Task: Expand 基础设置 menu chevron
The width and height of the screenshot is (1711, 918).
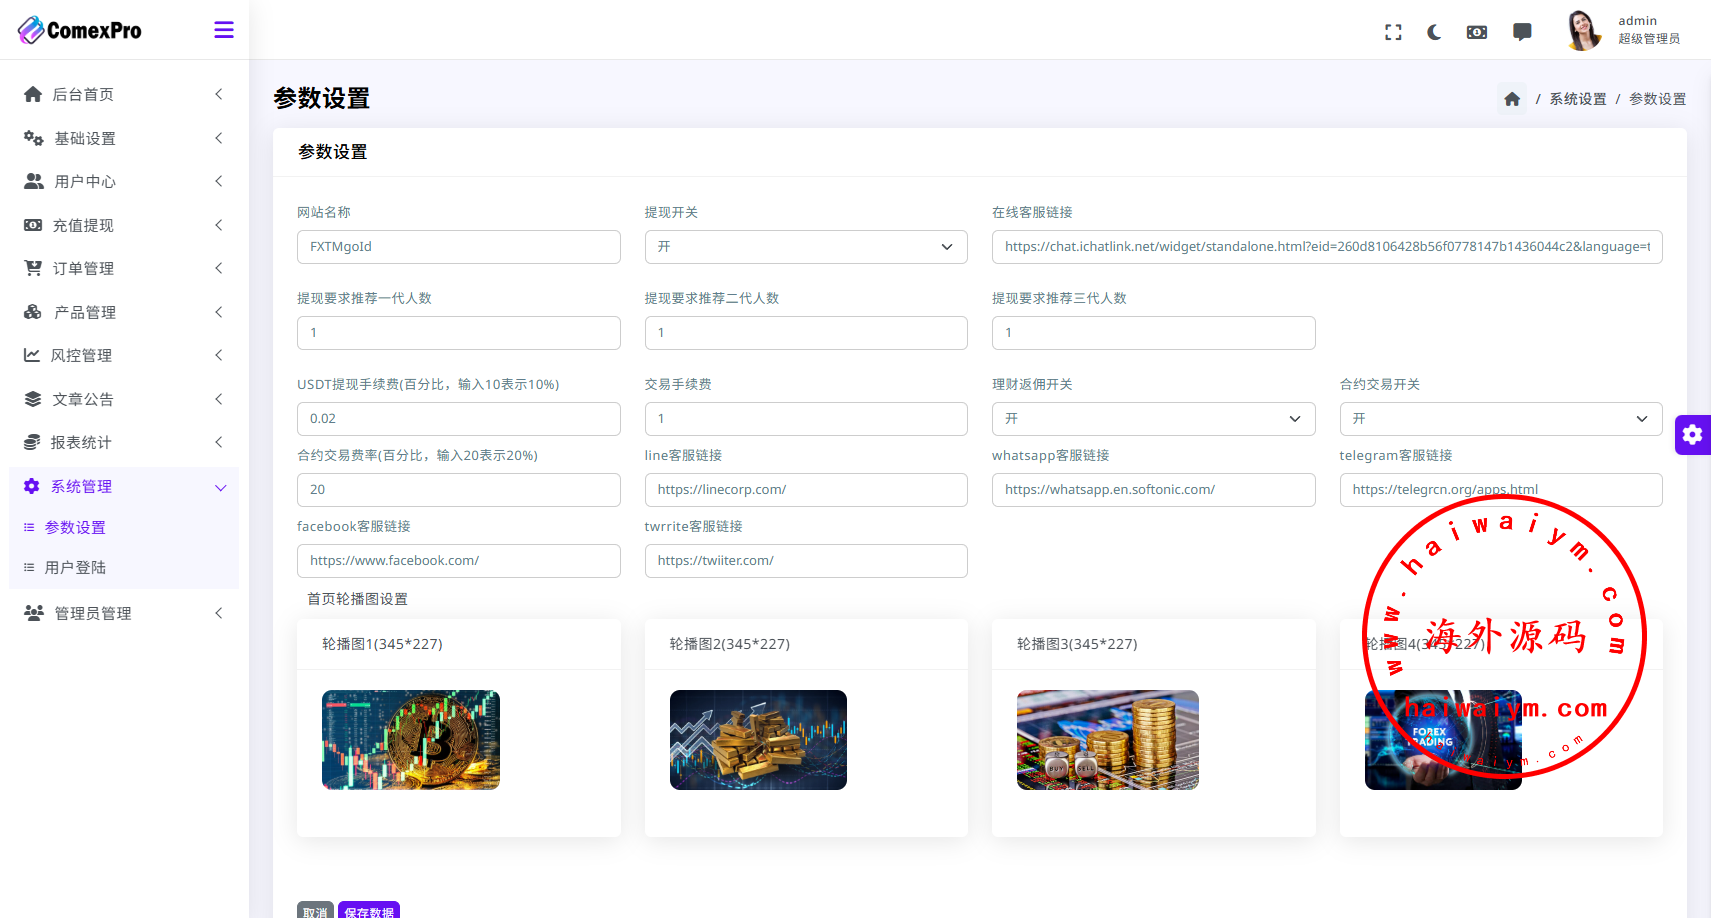Action: 219,138
